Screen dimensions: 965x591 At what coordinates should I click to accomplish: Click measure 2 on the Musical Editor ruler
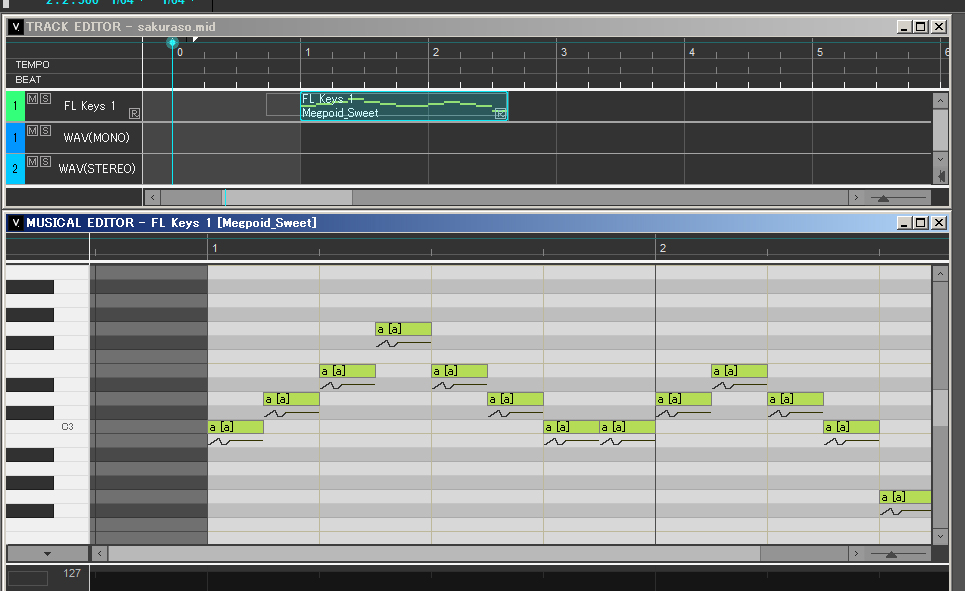(x=663, y=248)
